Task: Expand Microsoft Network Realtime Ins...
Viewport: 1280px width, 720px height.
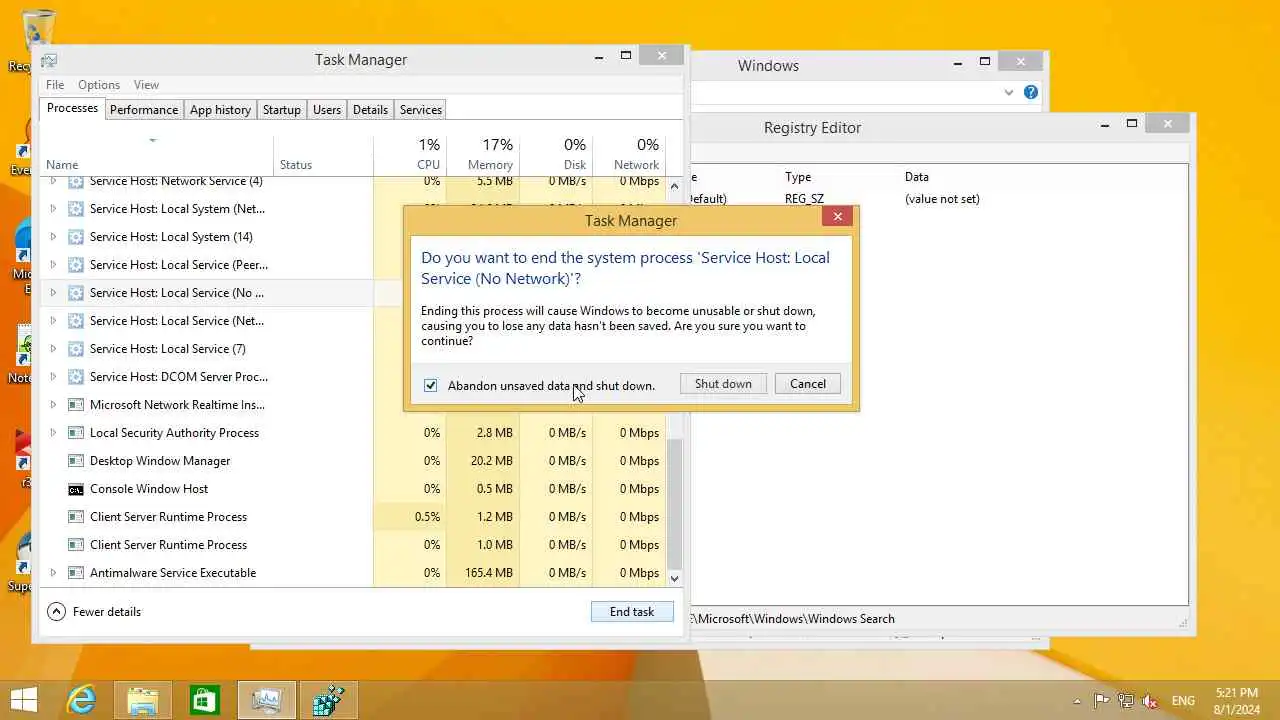Action: [x=53, y=405]
